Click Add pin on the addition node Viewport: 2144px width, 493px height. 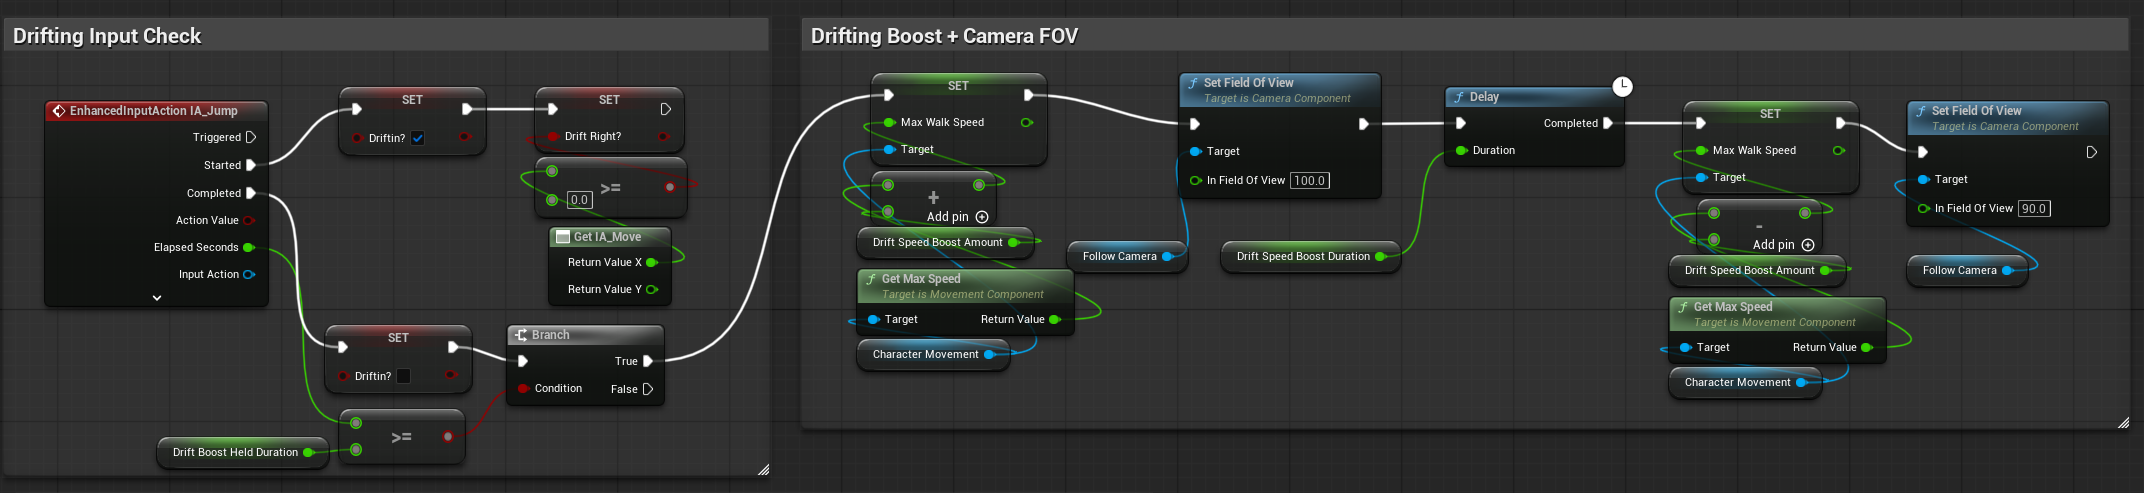[x=981, y=217]
